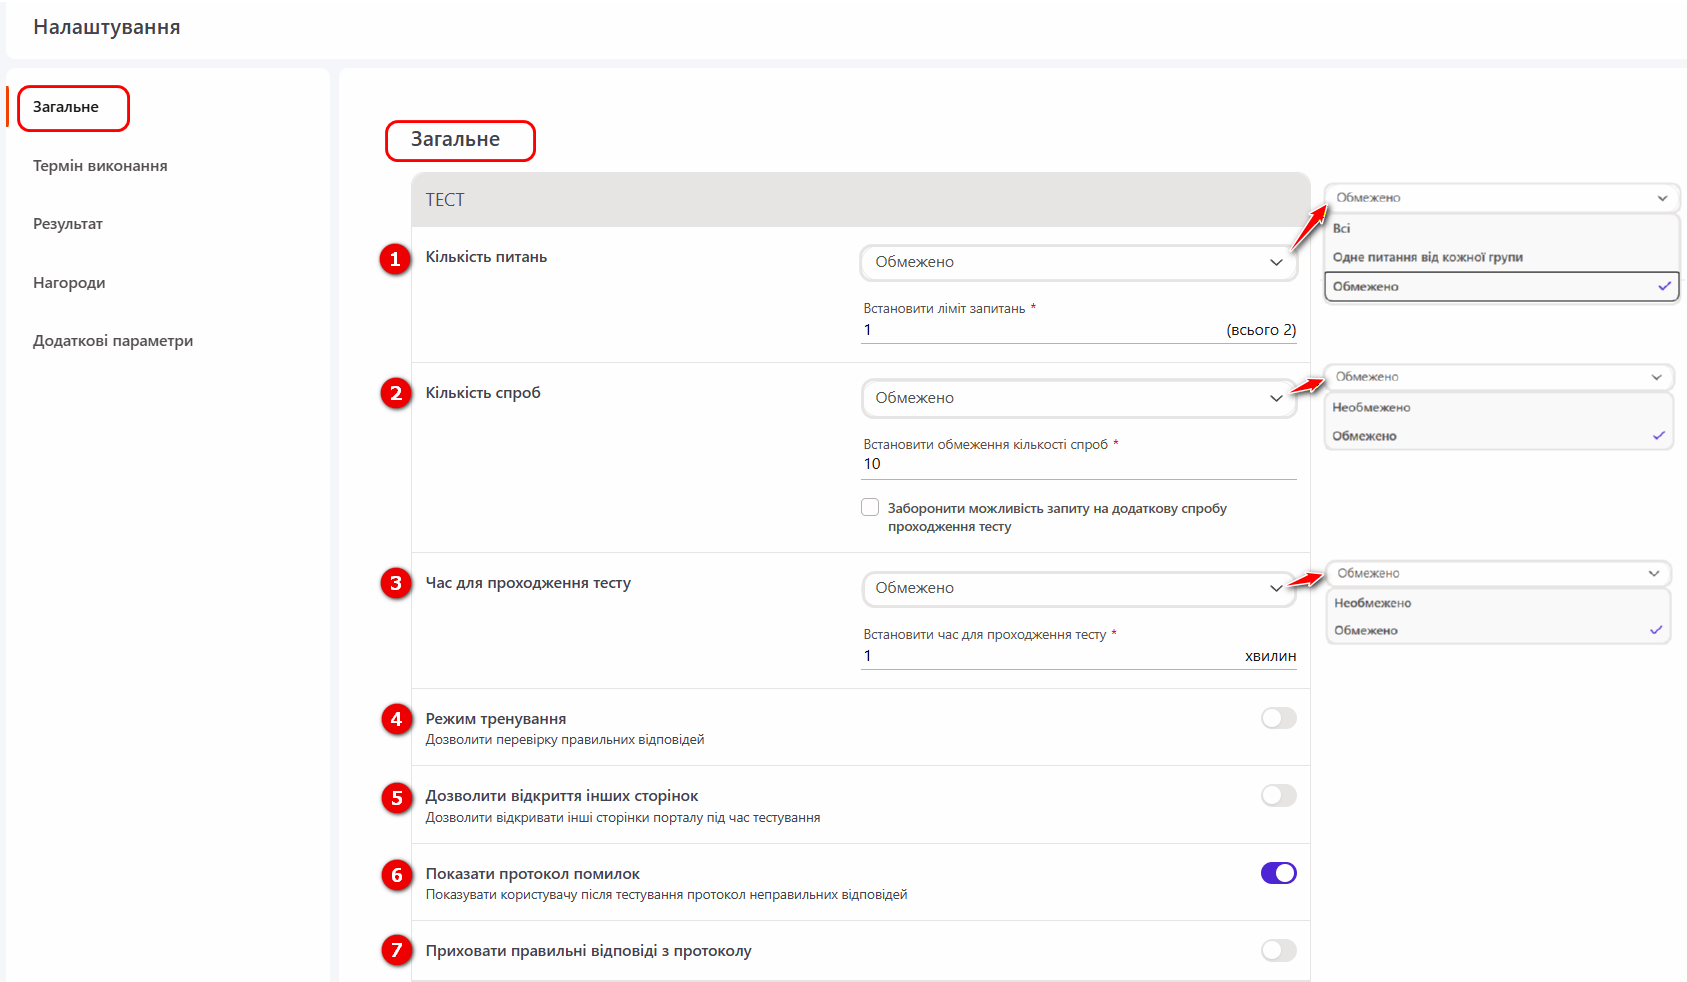Click red number 6 marker badge
This screenshot has width=1687, height=982.
[x=396, y=875]
